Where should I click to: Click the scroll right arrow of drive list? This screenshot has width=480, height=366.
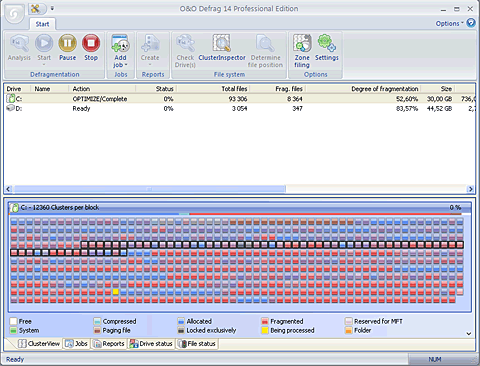coord(470,189)
